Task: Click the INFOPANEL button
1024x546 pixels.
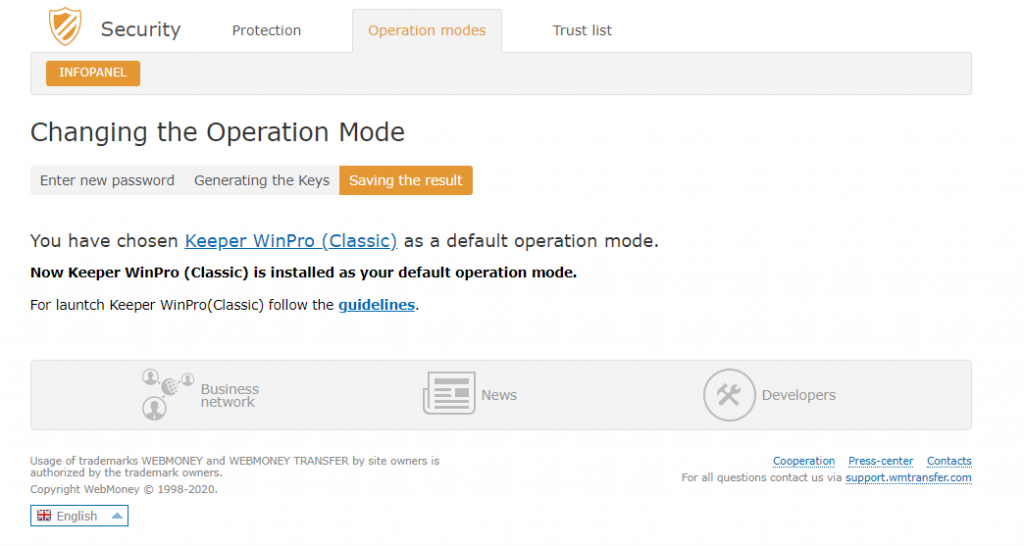Action: tap(93, 73)
